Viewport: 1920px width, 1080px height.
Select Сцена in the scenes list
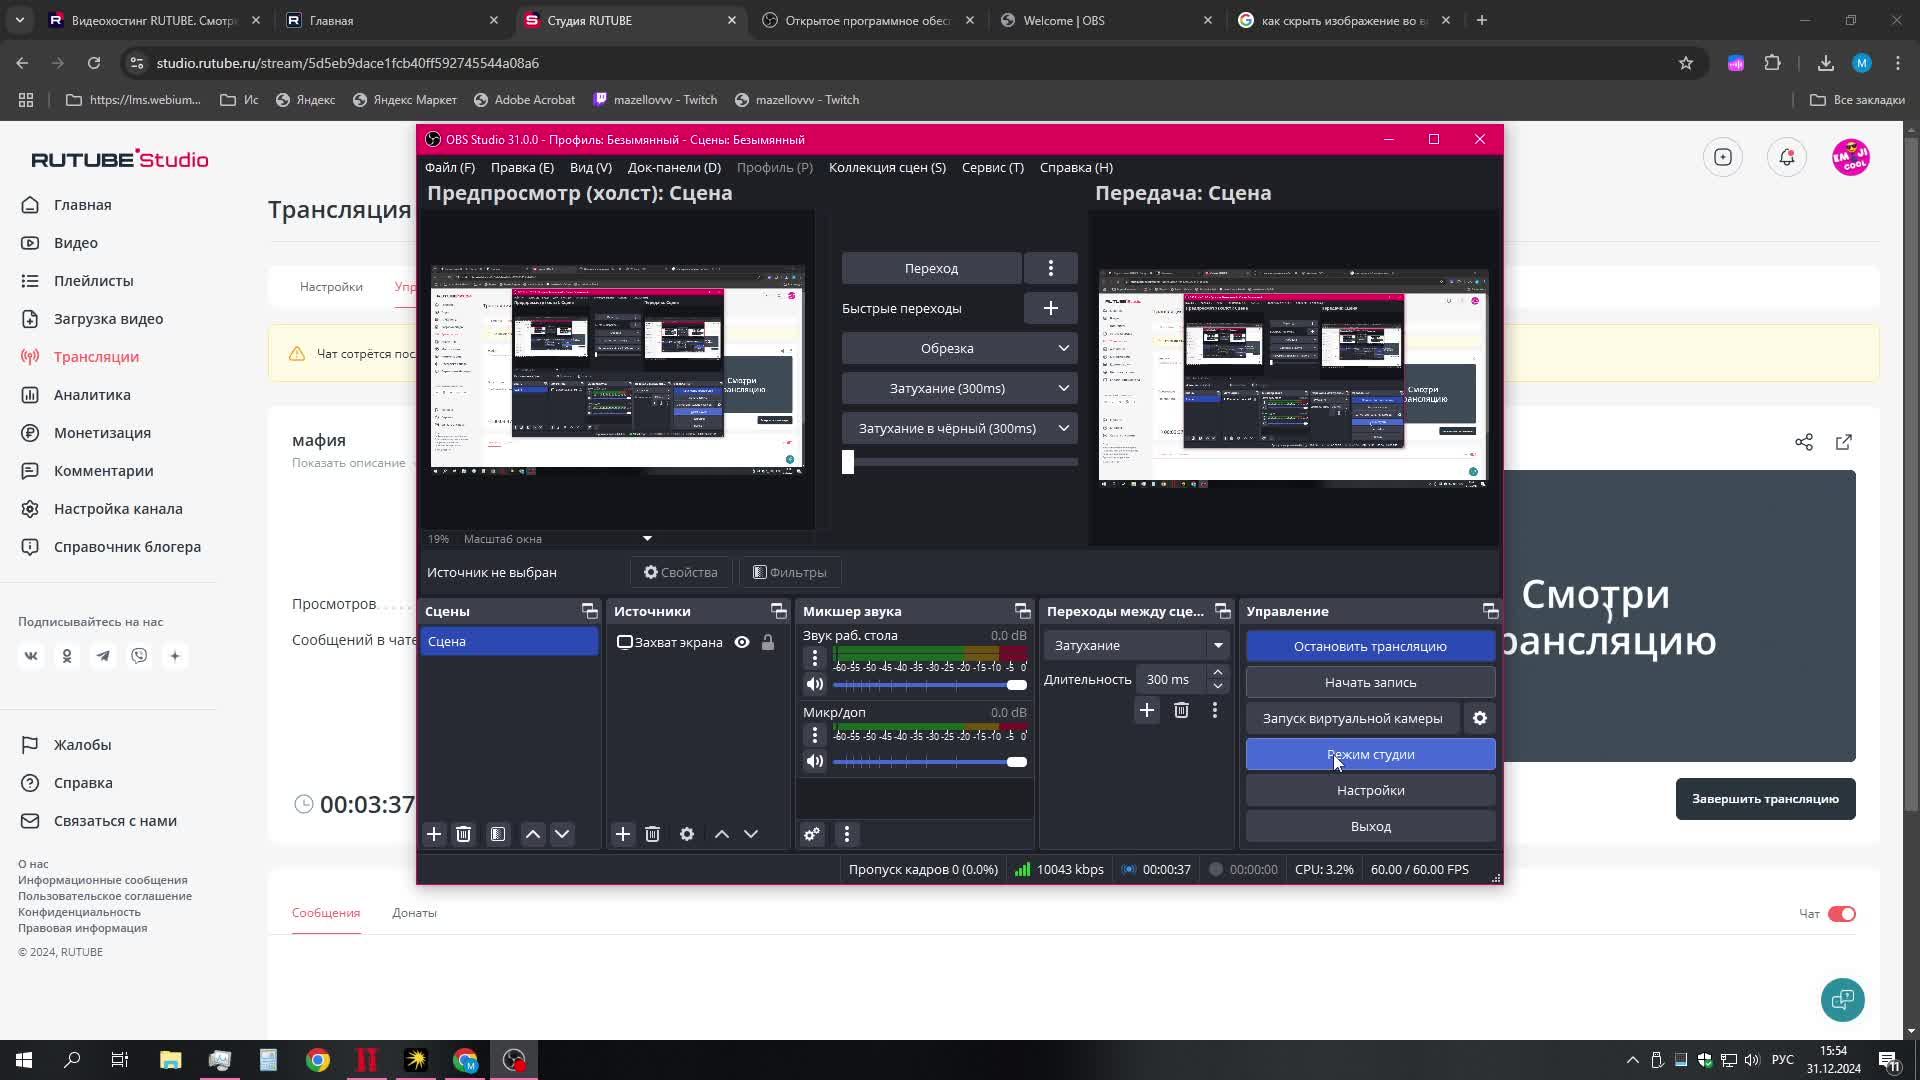point(509,641)
